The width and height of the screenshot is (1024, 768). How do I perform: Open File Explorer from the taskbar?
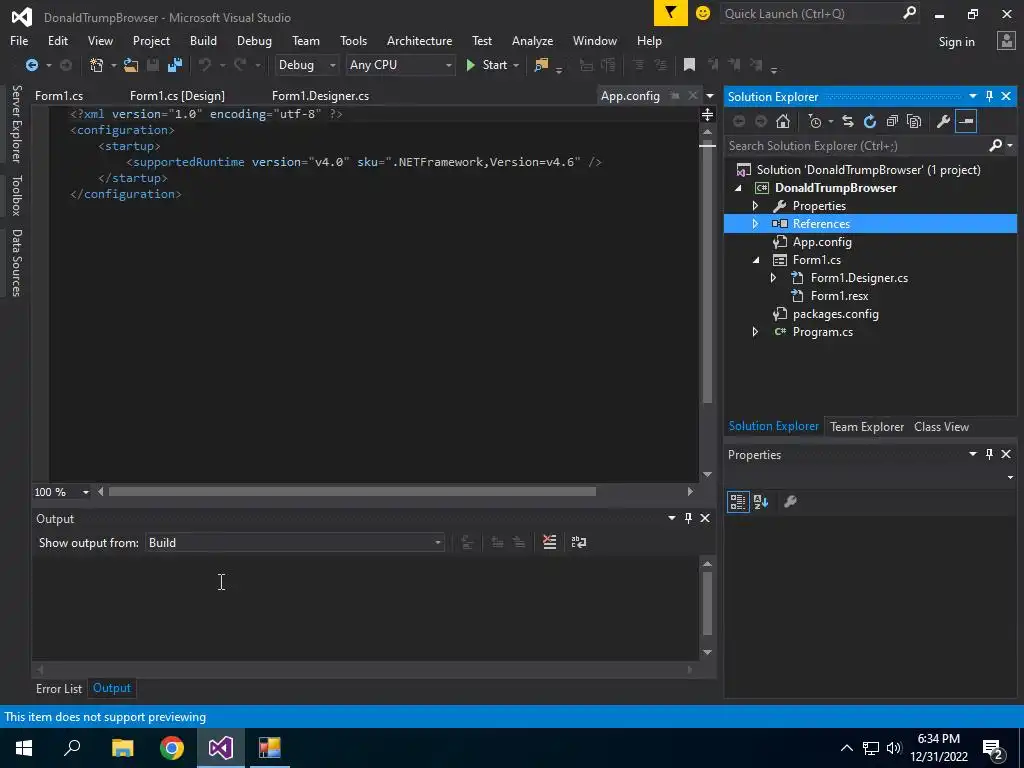(123, 748)
